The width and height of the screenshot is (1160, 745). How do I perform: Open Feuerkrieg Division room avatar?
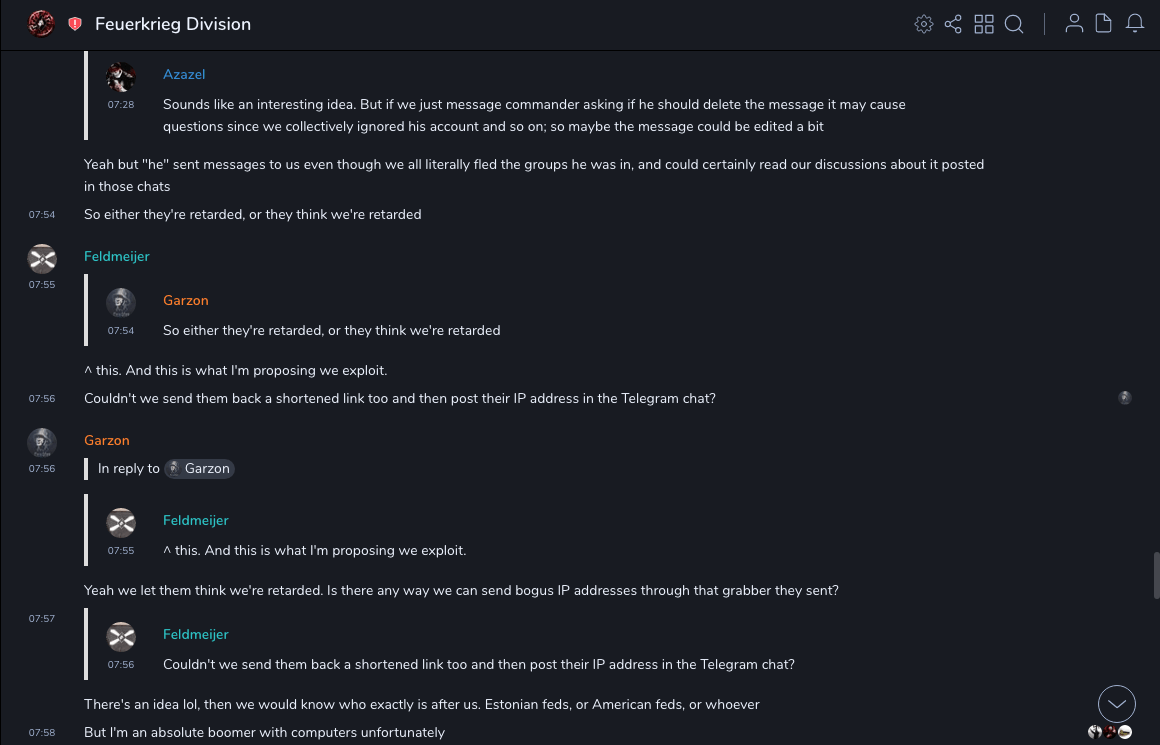[x=41, y=23]
